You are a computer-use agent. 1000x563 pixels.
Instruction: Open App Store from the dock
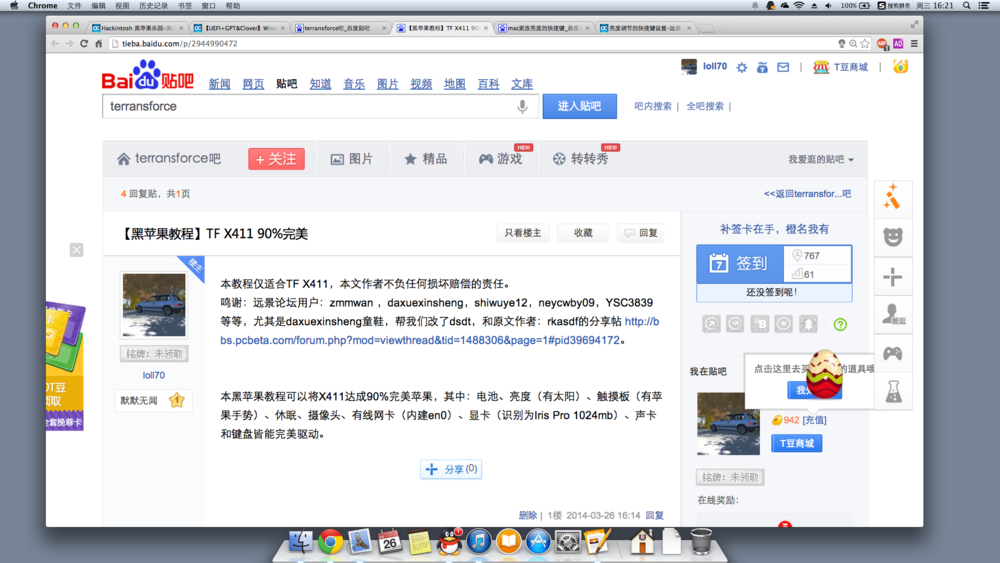(x=538, y=542)
